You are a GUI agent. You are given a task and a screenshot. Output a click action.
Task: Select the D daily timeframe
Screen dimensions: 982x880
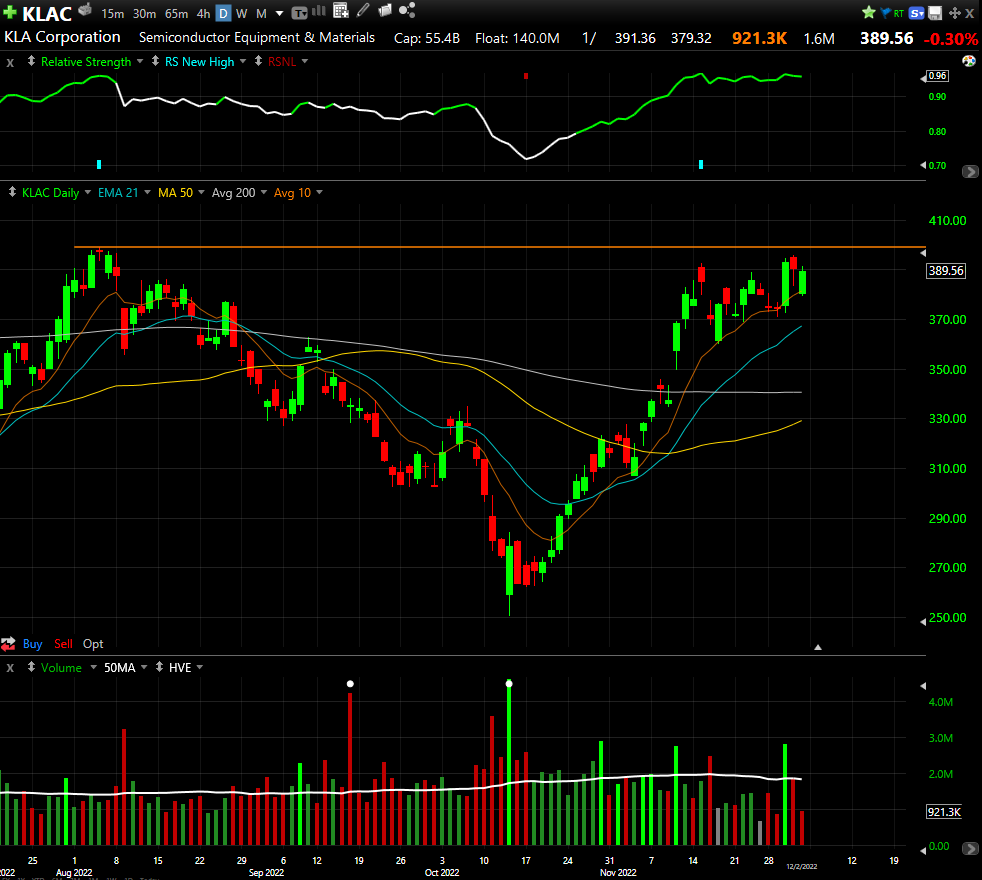(x=224, y=13)
